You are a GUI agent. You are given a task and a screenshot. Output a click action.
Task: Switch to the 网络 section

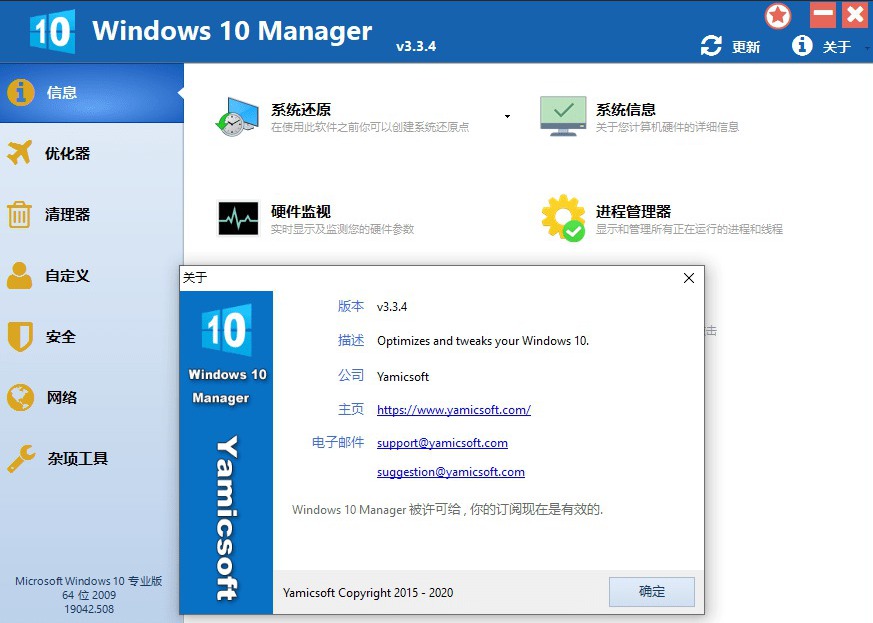click(x=62, y=398)
